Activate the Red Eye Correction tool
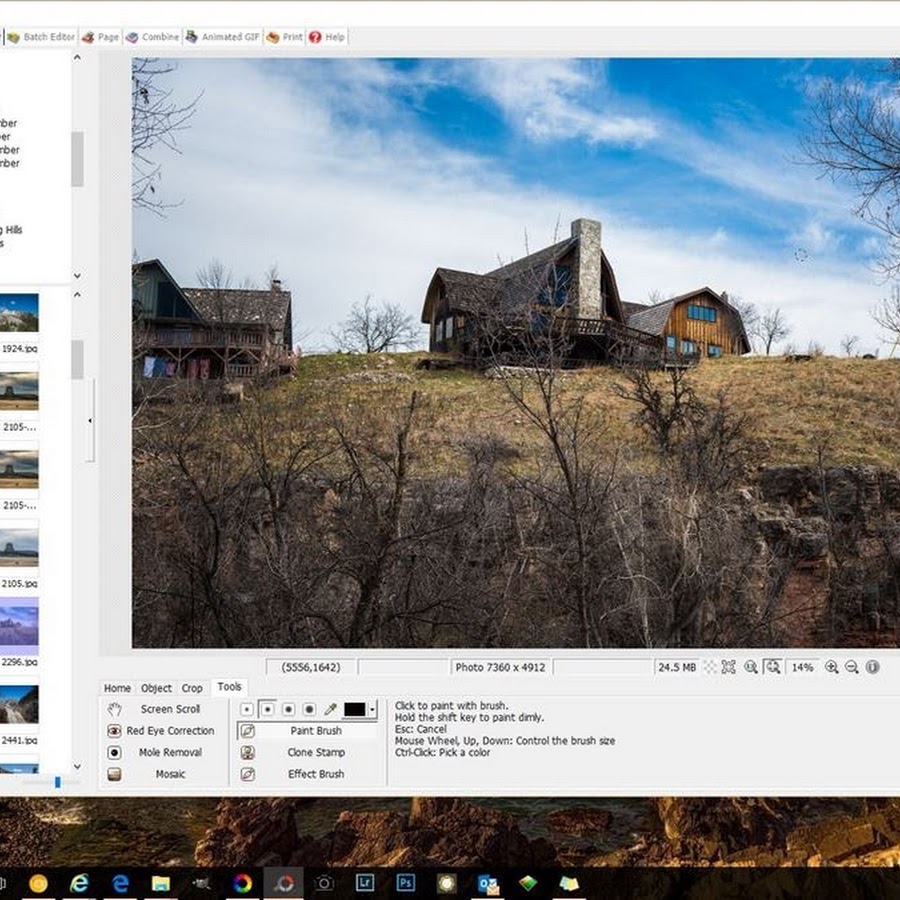 click(x=160, y=731)
